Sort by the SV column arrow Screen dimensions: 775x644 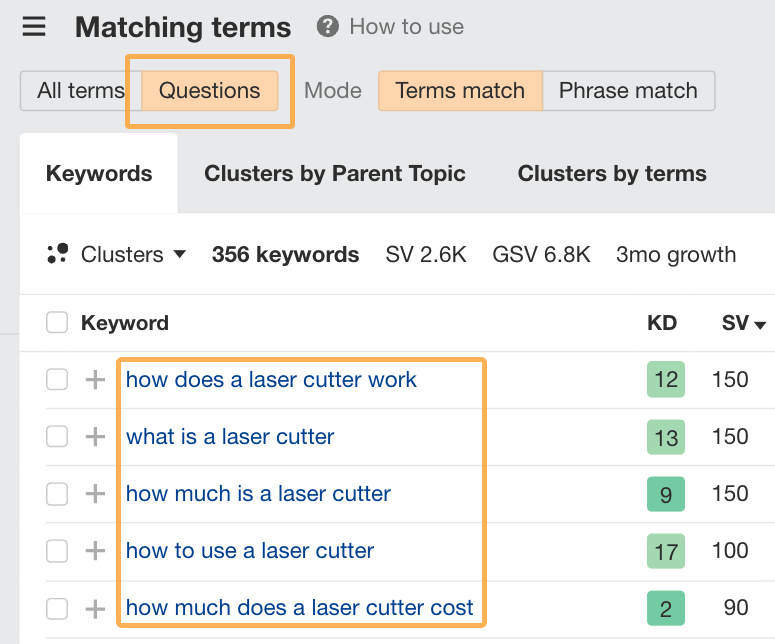click(761, 325)
